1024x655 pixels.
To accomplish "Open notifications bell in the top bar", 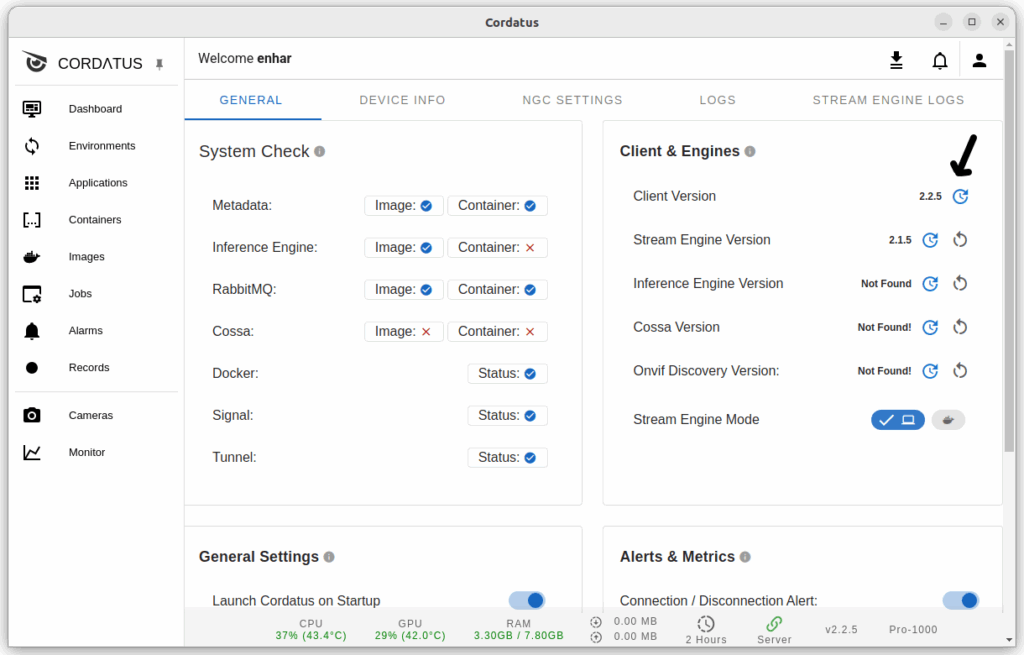I will [x=940, y=61].
